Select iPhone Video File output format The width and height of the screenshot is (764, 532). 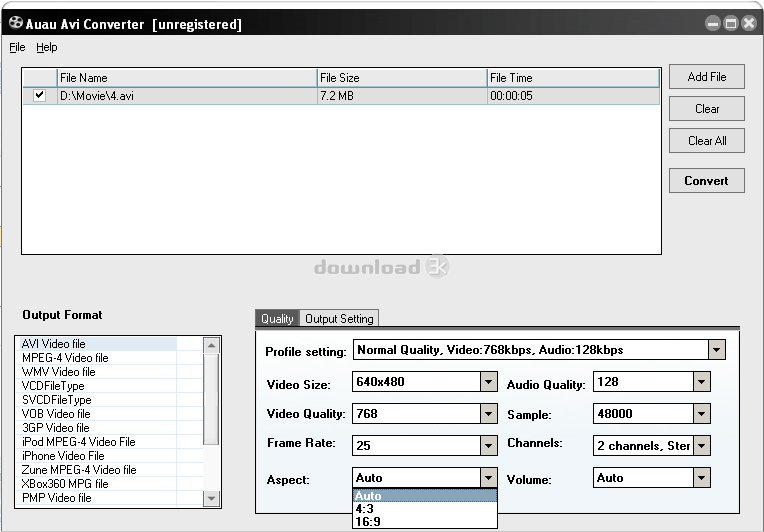point(96,456)
